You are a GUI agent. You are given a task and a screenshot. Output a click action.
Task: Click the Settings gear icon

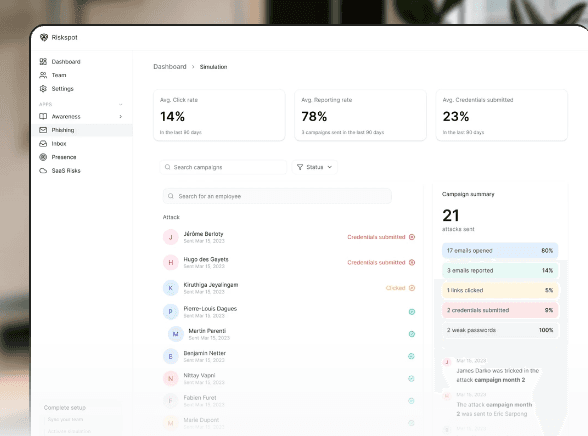[x=43, y=88]
